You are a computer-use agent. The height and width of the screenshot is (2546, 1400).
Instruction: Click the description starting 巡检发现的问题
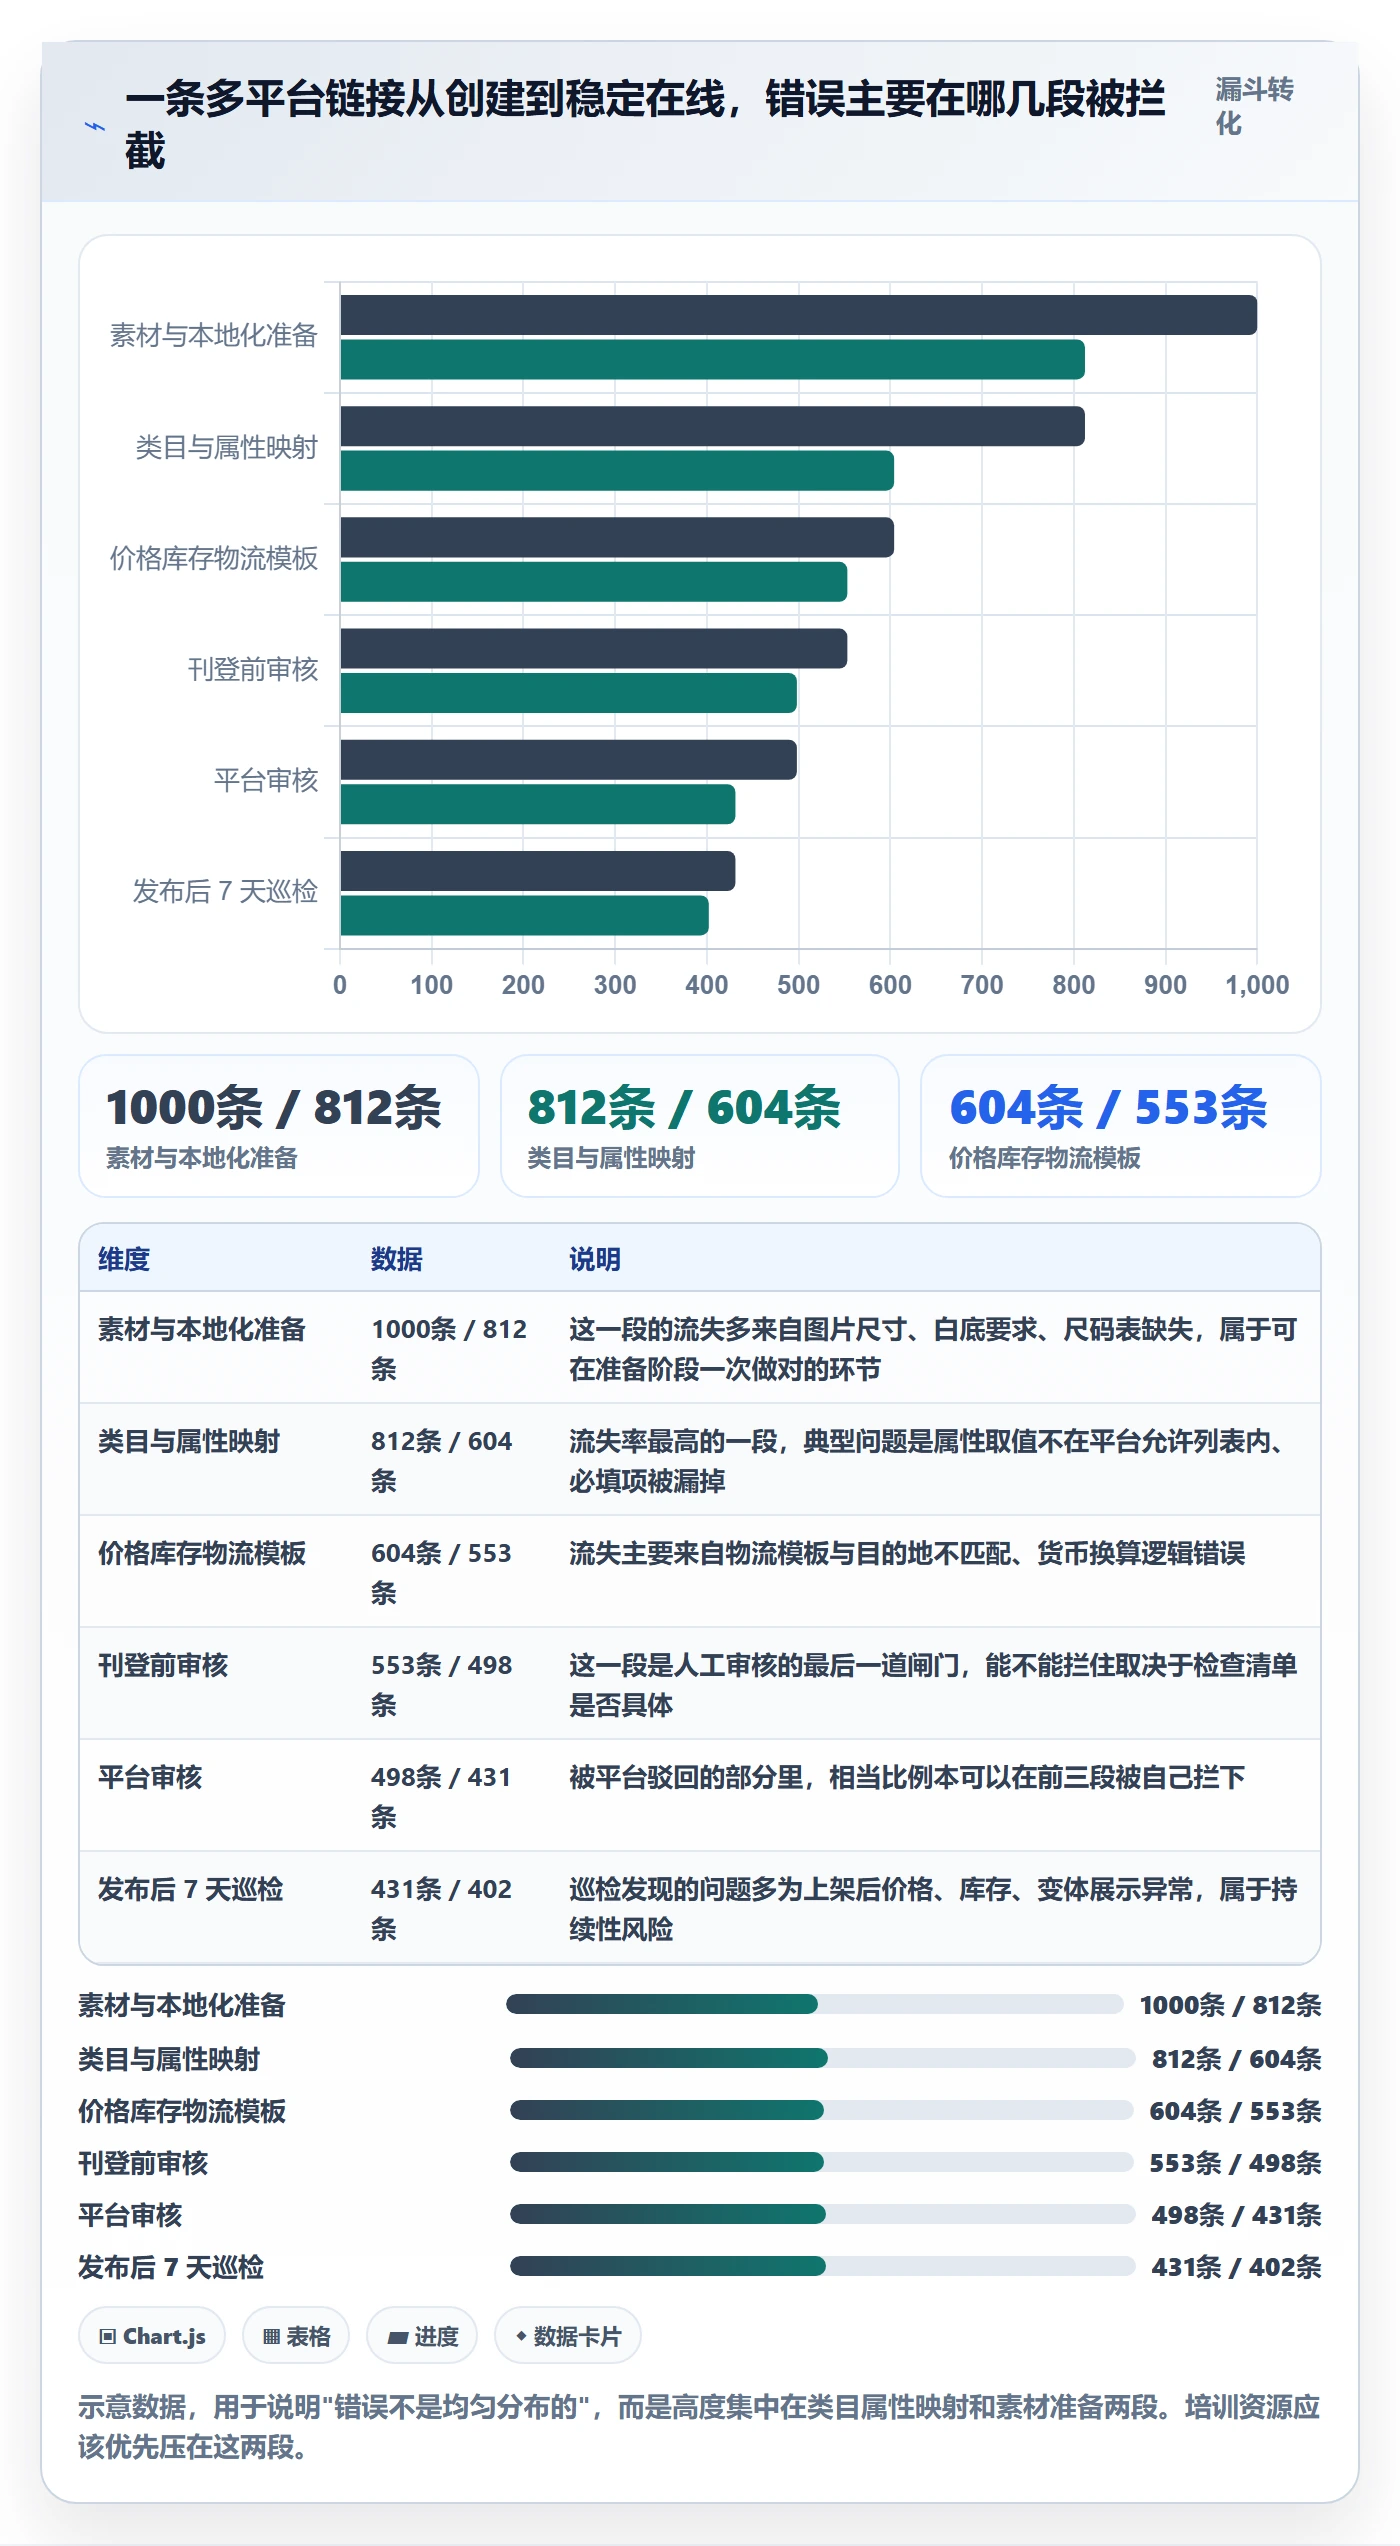[933, 1908]
